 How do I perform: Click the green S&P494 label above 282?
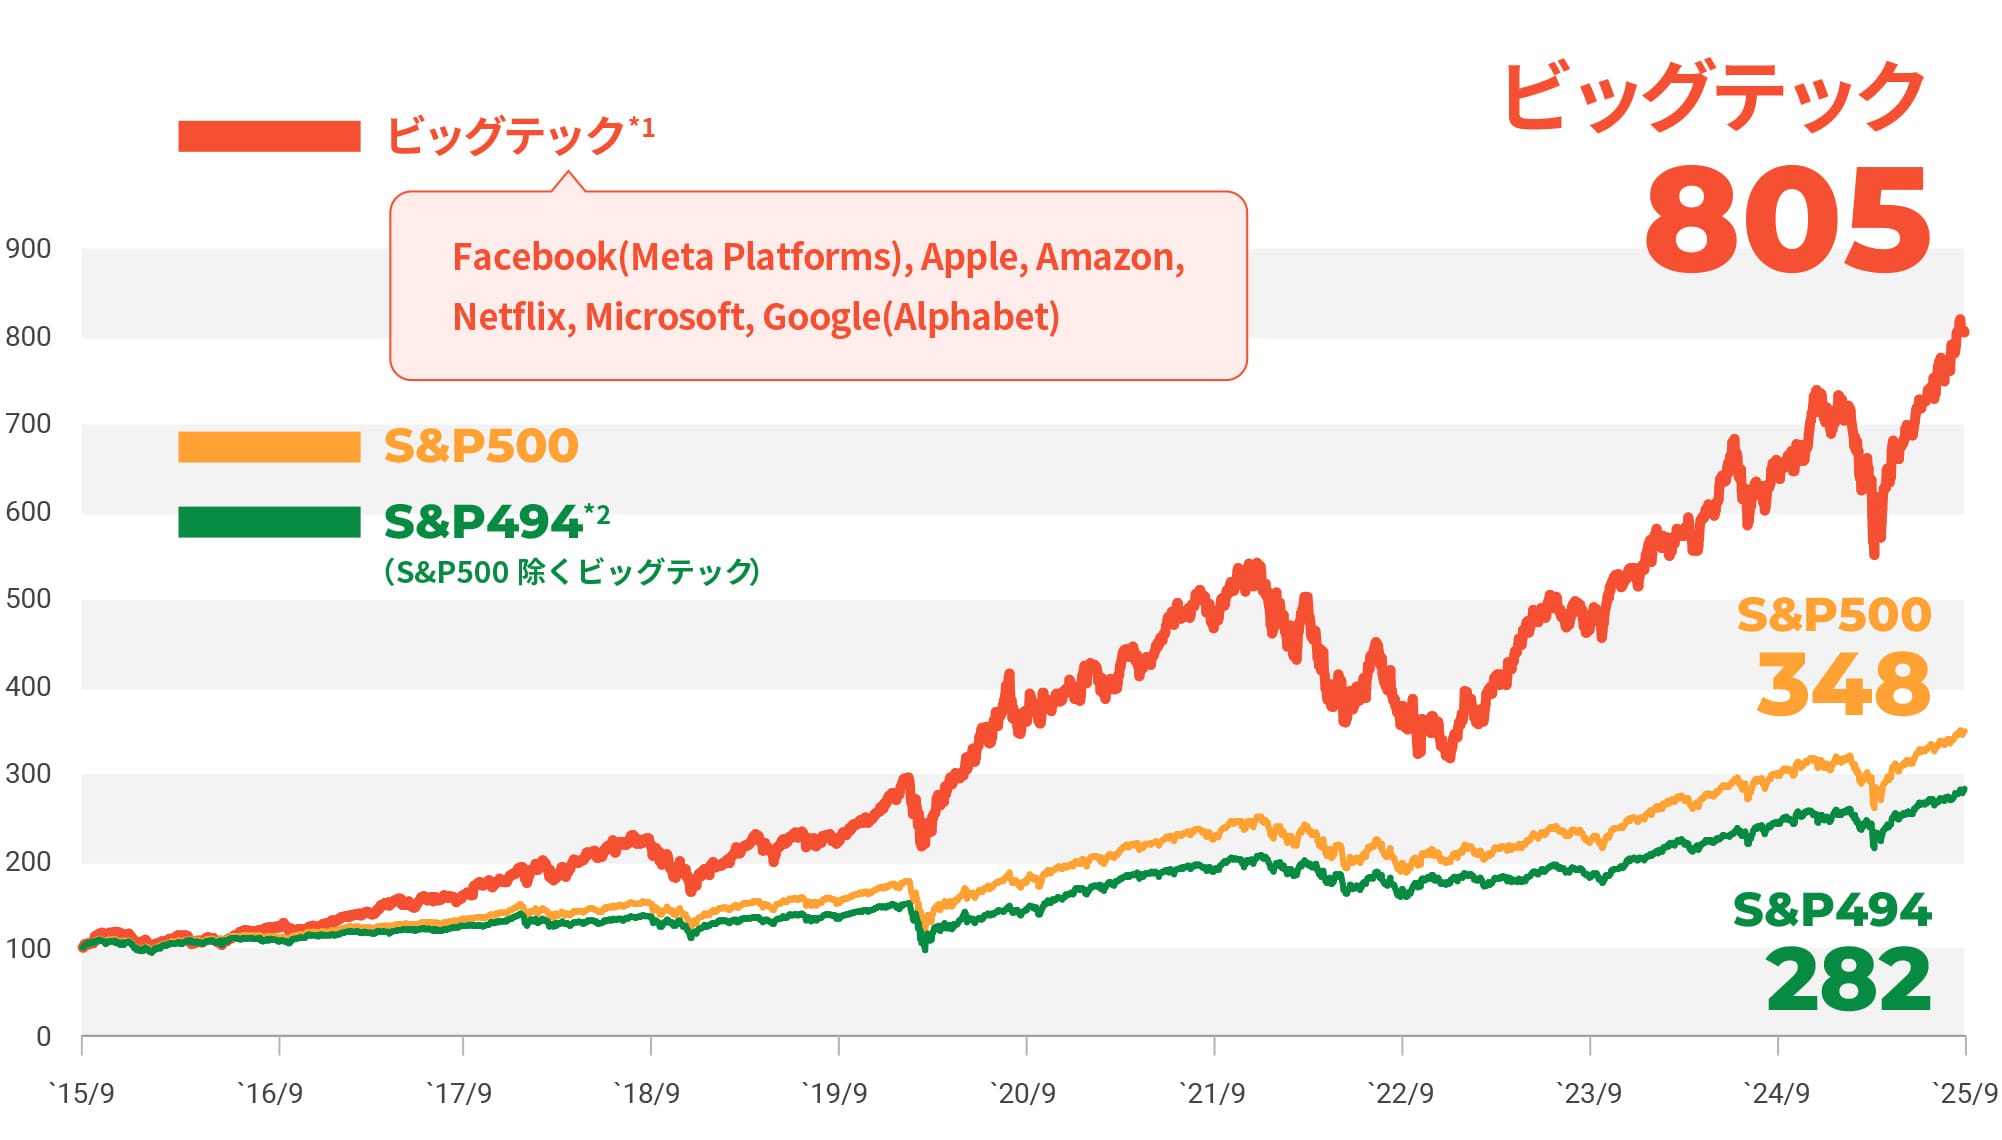(x=1831, y=910)
